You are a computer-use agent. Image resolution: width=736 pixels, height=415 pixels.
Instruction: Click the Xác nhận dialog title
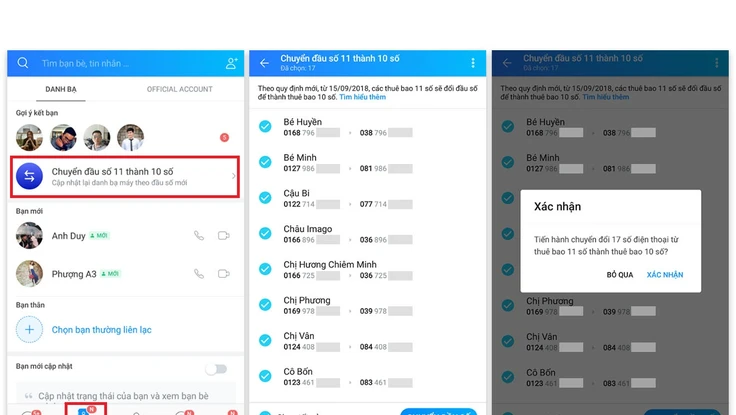click(557, 207)
